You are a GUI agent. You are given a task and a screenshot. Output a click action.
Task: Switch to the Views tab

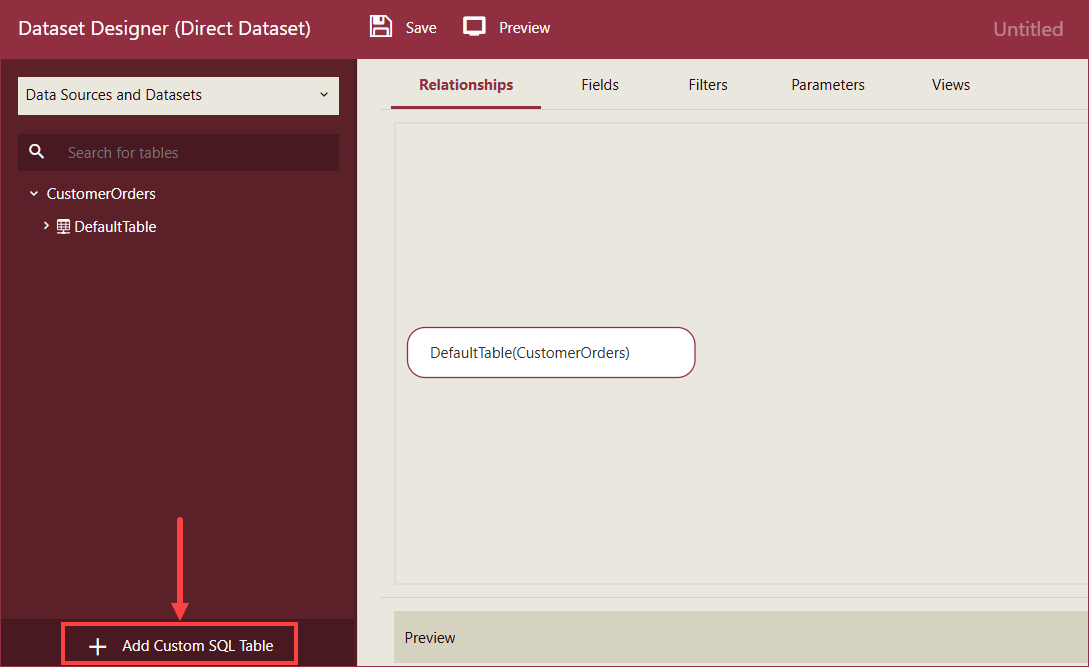(x=950, y=85)
